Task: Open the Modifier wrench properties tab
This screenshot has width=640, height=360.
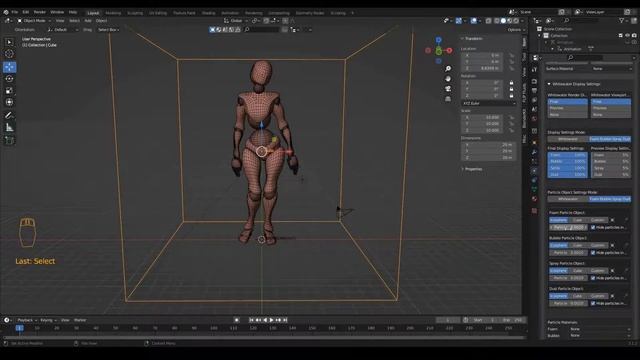Action: [534, 152]
